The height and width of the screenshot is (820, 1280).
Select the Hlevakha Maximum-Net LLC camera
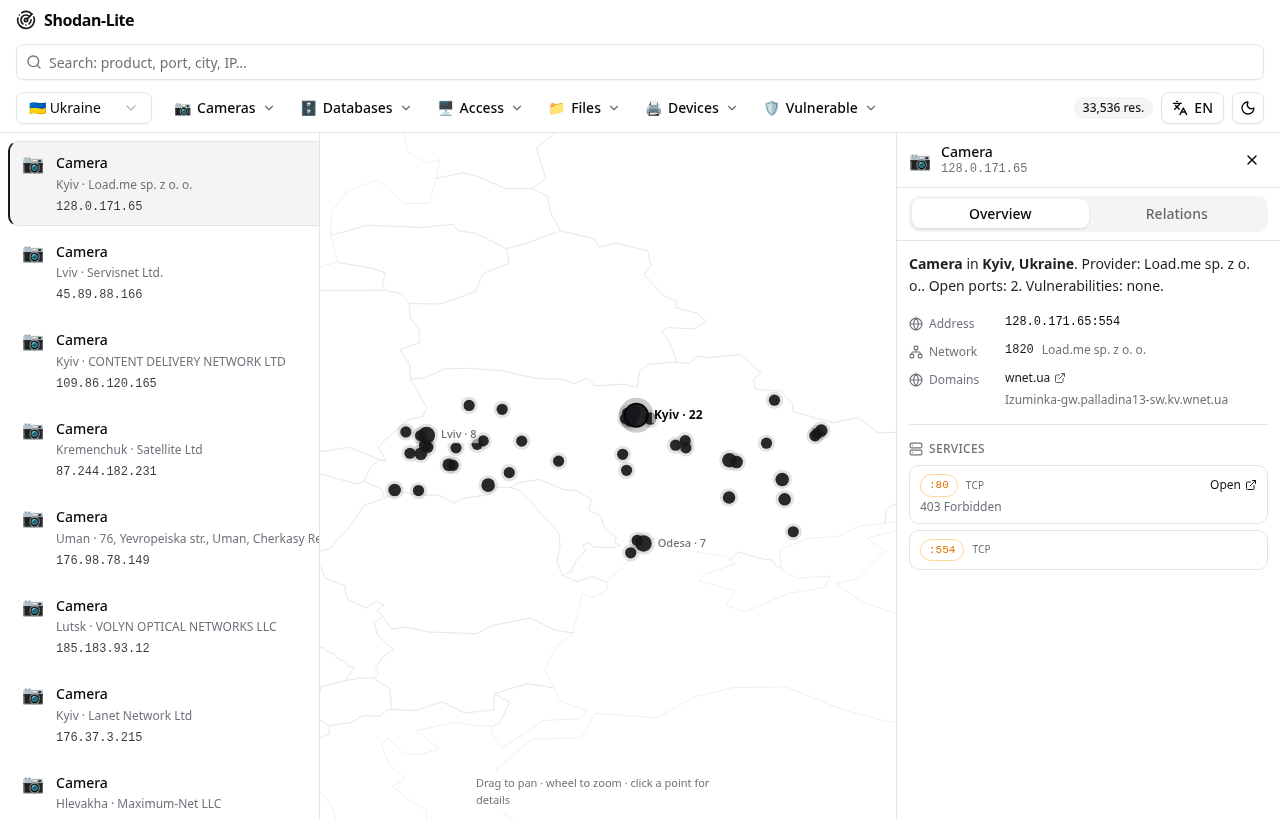point(164,791)
